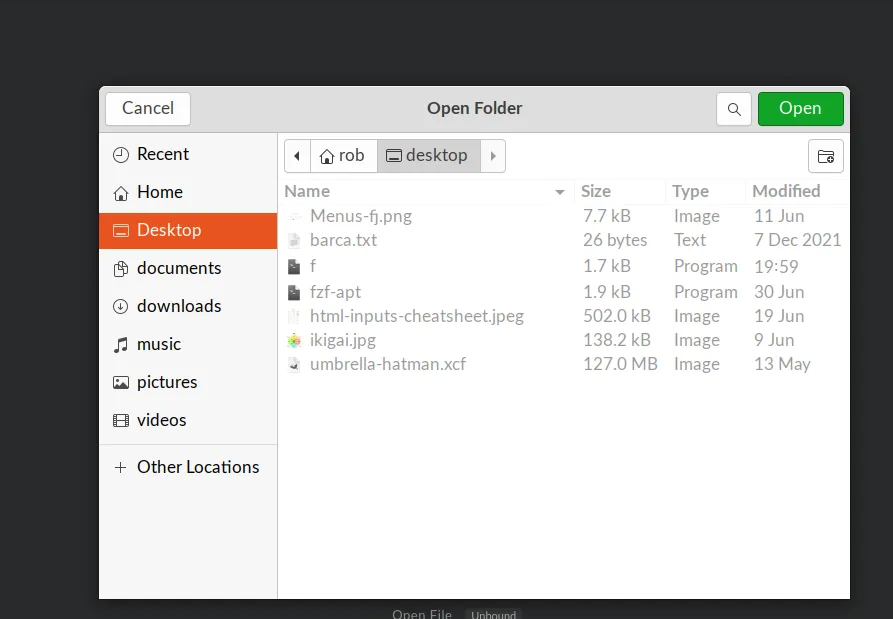Screen dimensions: 893x619
Task: Open the Name column sort dropdown arrow
Action: click(x=558, y=191)
